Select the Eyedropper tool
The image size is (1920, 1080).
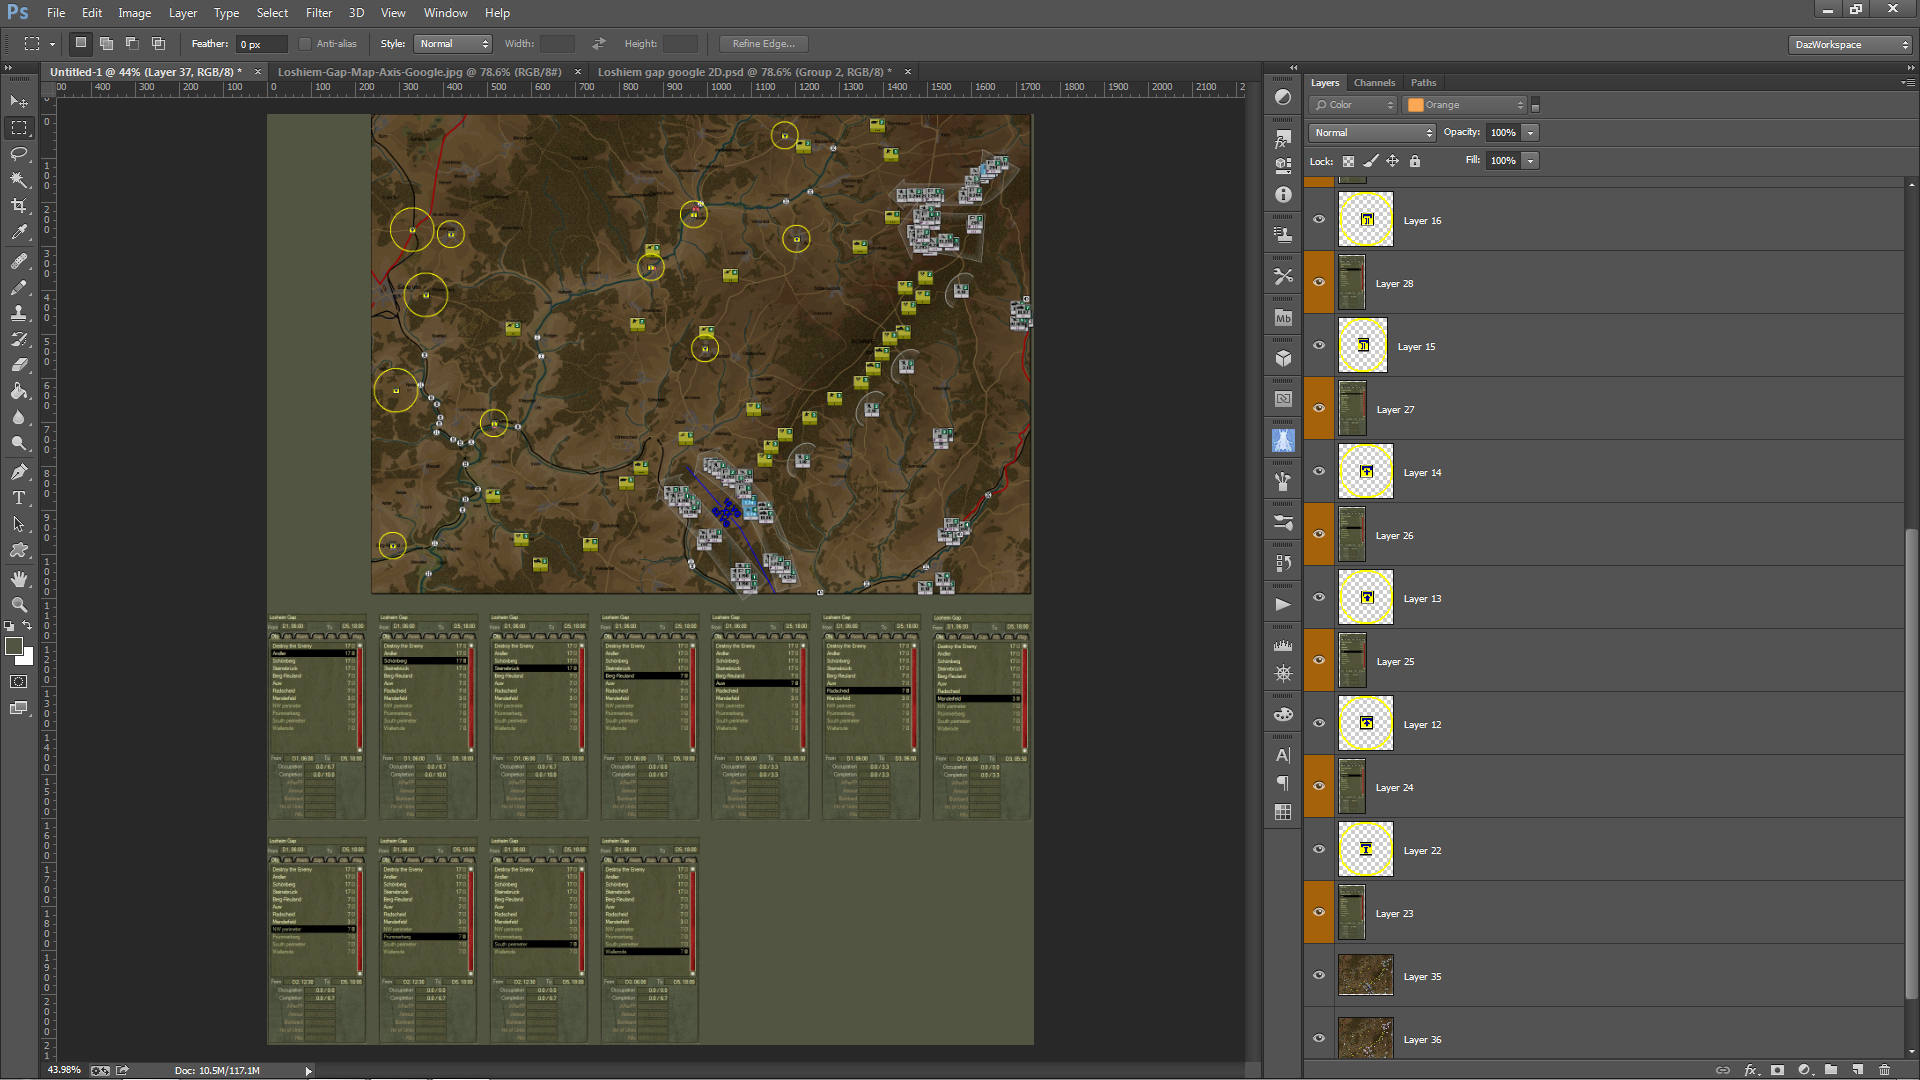[19, 232]
